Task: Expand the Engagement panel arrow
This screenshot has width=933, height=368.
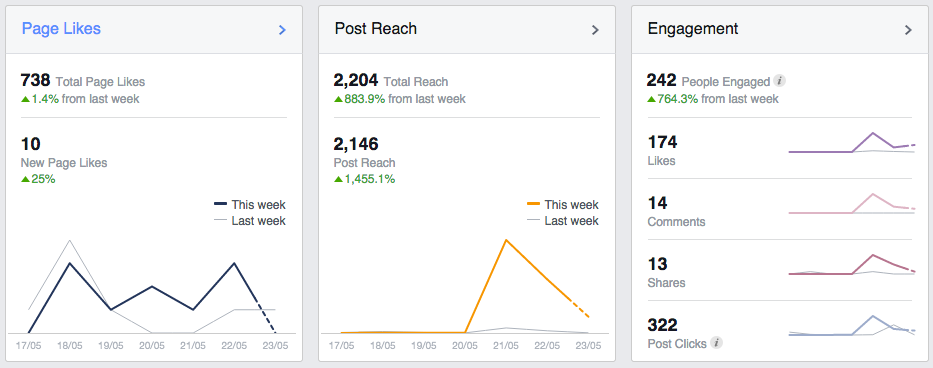Action: (x=907, y=30)
